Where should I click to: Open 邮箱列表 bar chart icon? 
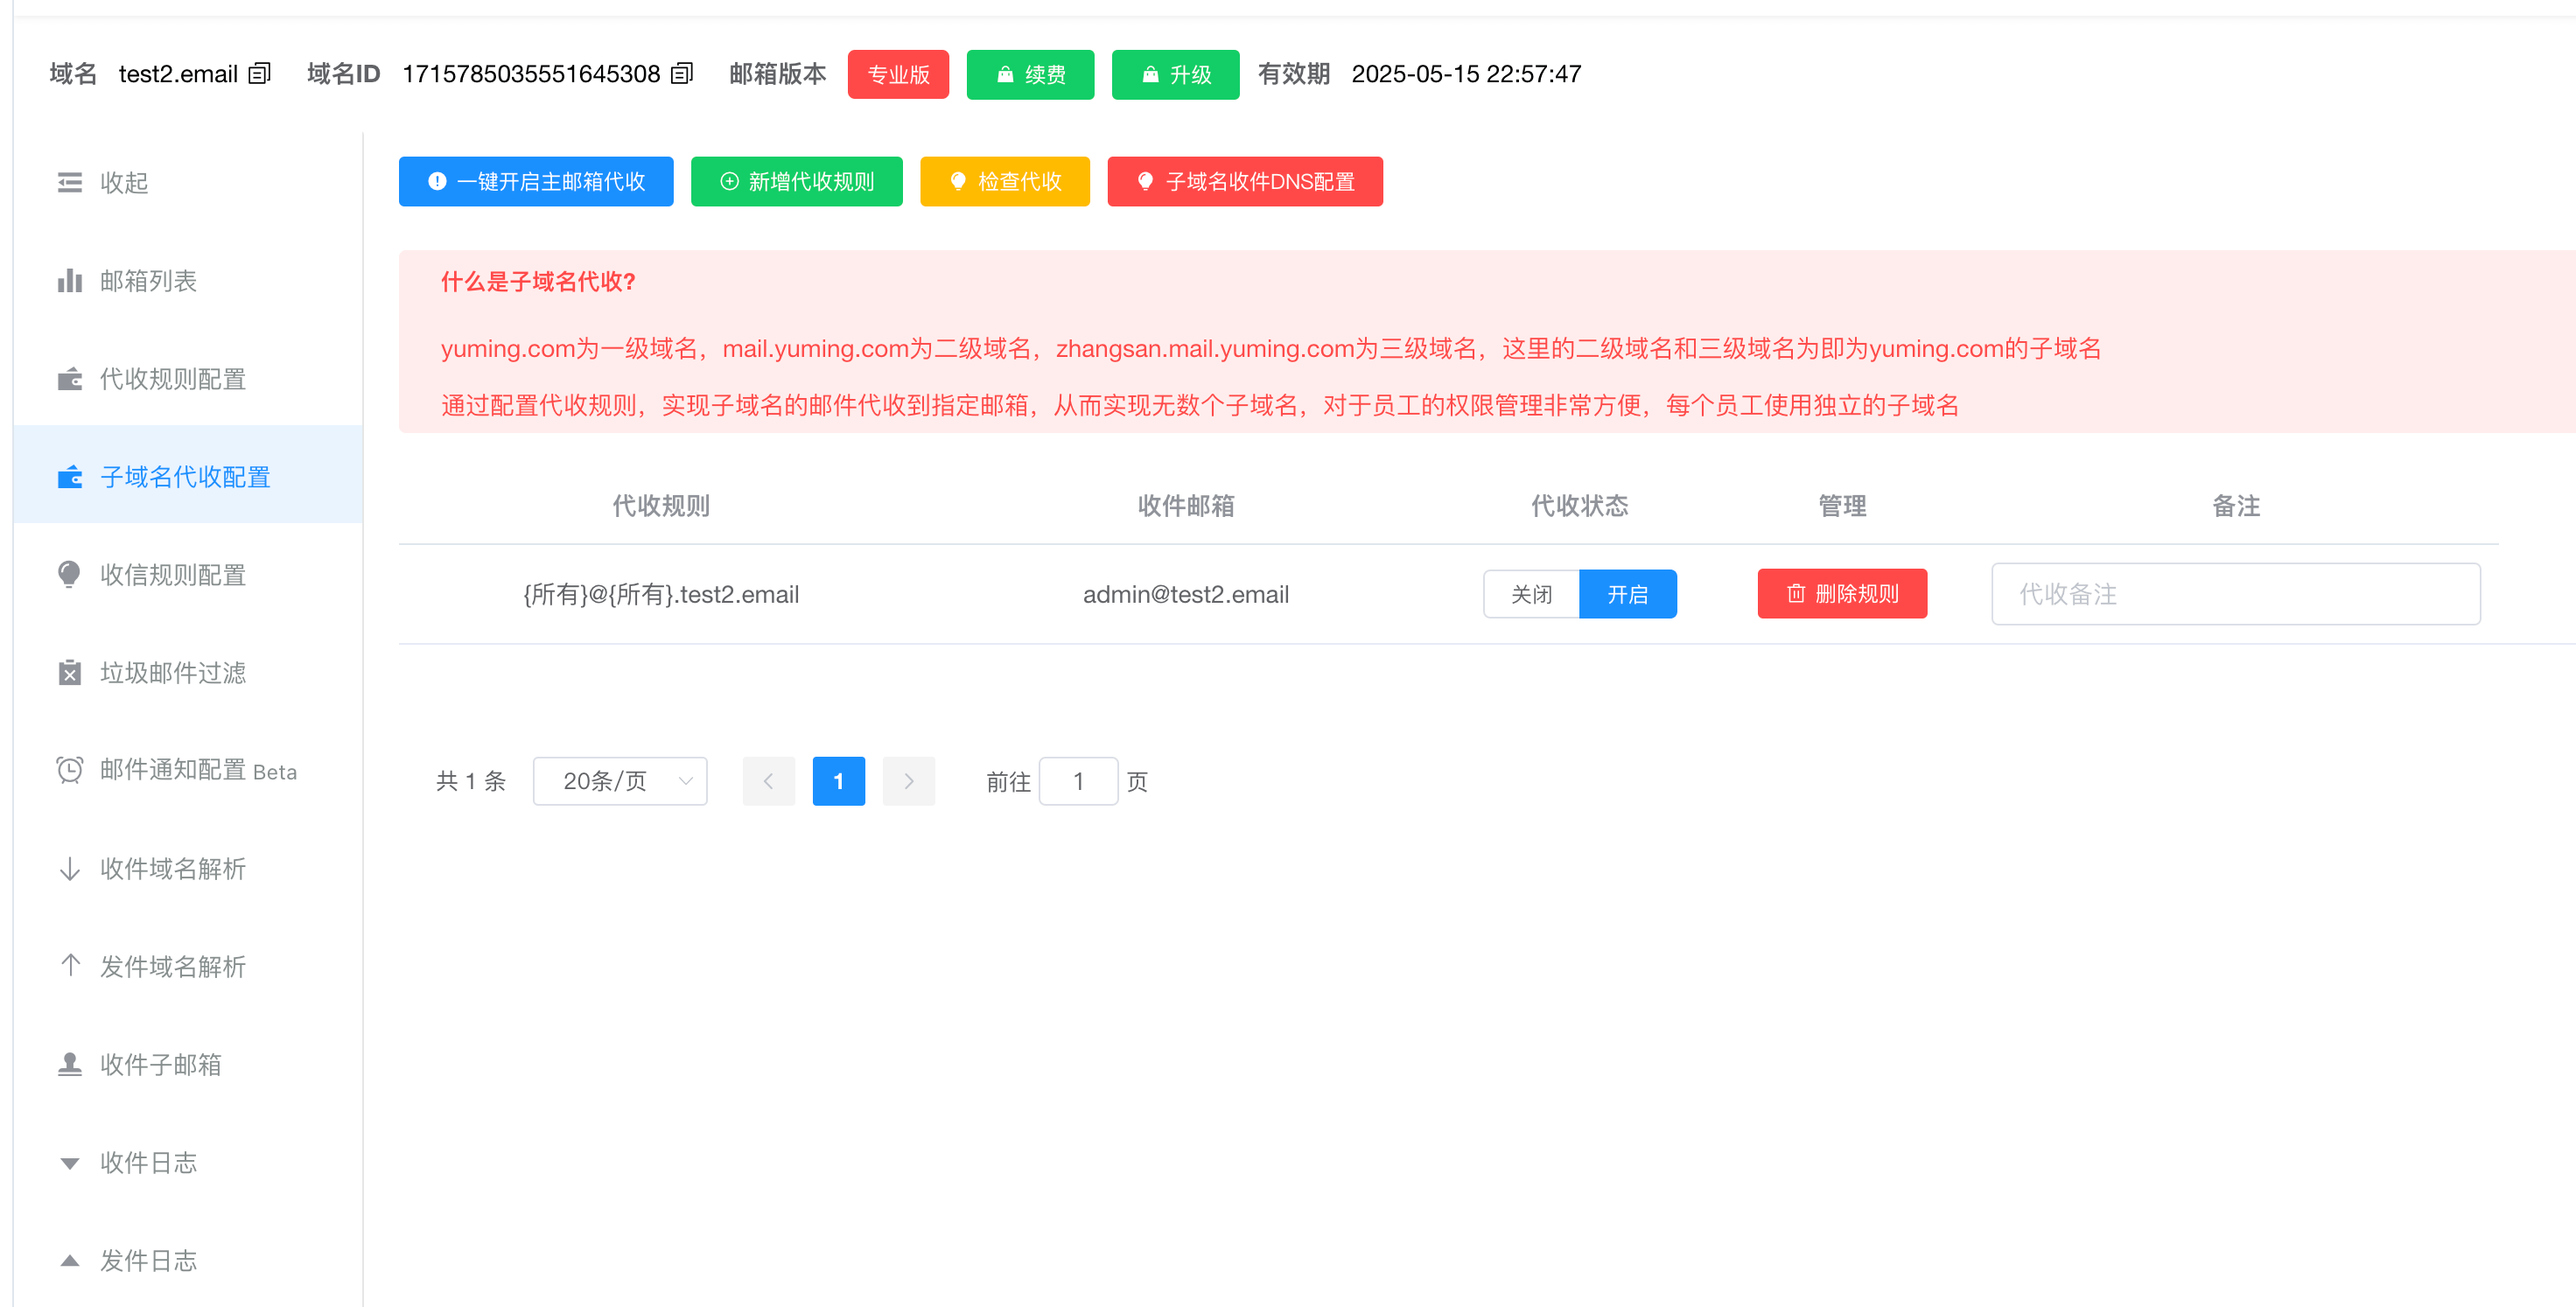(70, 281)
